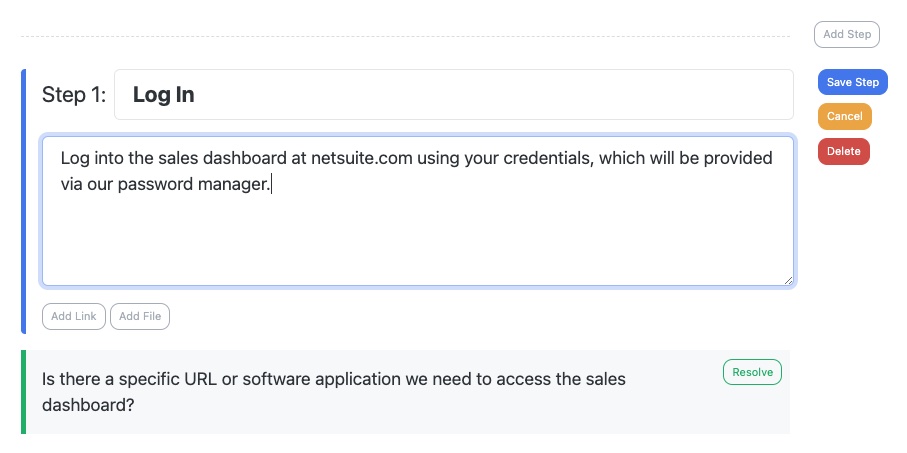Focus the step title field containing Log In
The image size is (907, 453).
[x=454, y=95]
